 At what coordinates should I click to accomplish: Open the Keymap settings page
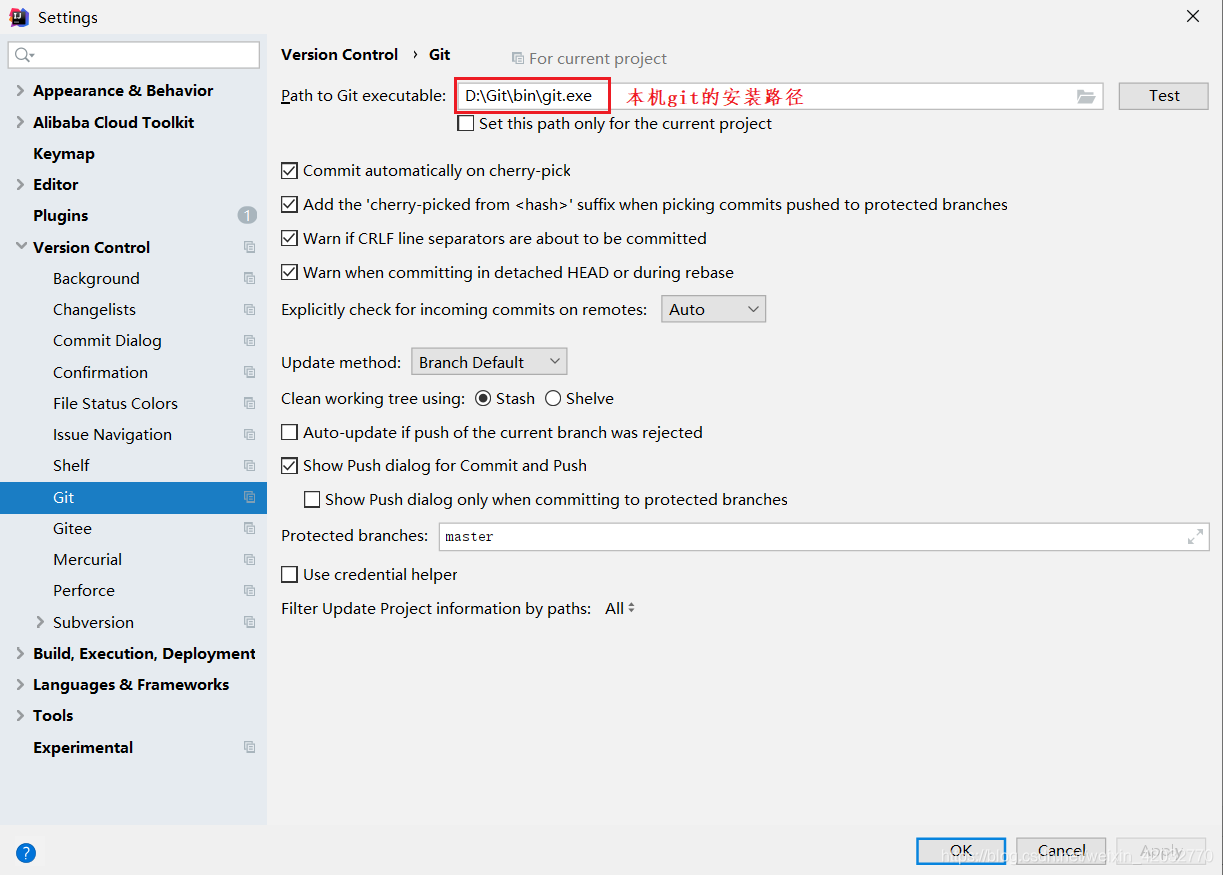point(64,153)
